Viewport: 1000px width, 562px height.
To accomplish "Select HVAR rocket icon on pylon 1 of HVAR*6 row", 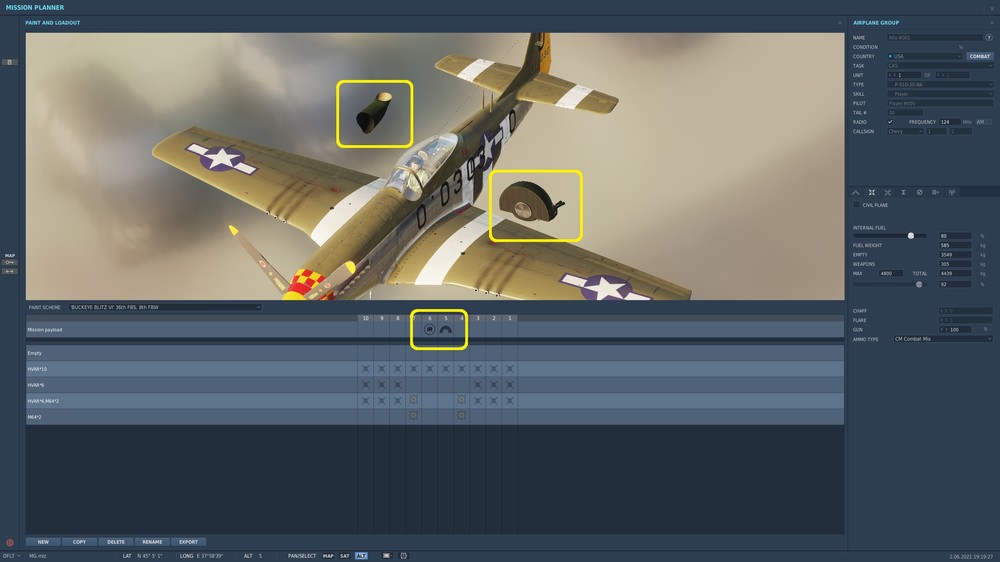I will pyautogui.click(x=510, y=385).
